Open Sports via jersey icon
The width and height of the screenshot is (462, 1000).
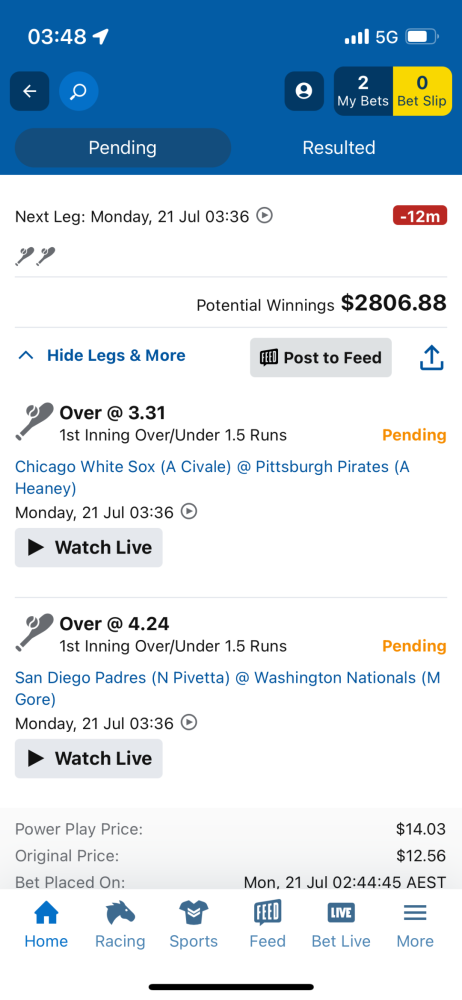(x=193, y=924)
